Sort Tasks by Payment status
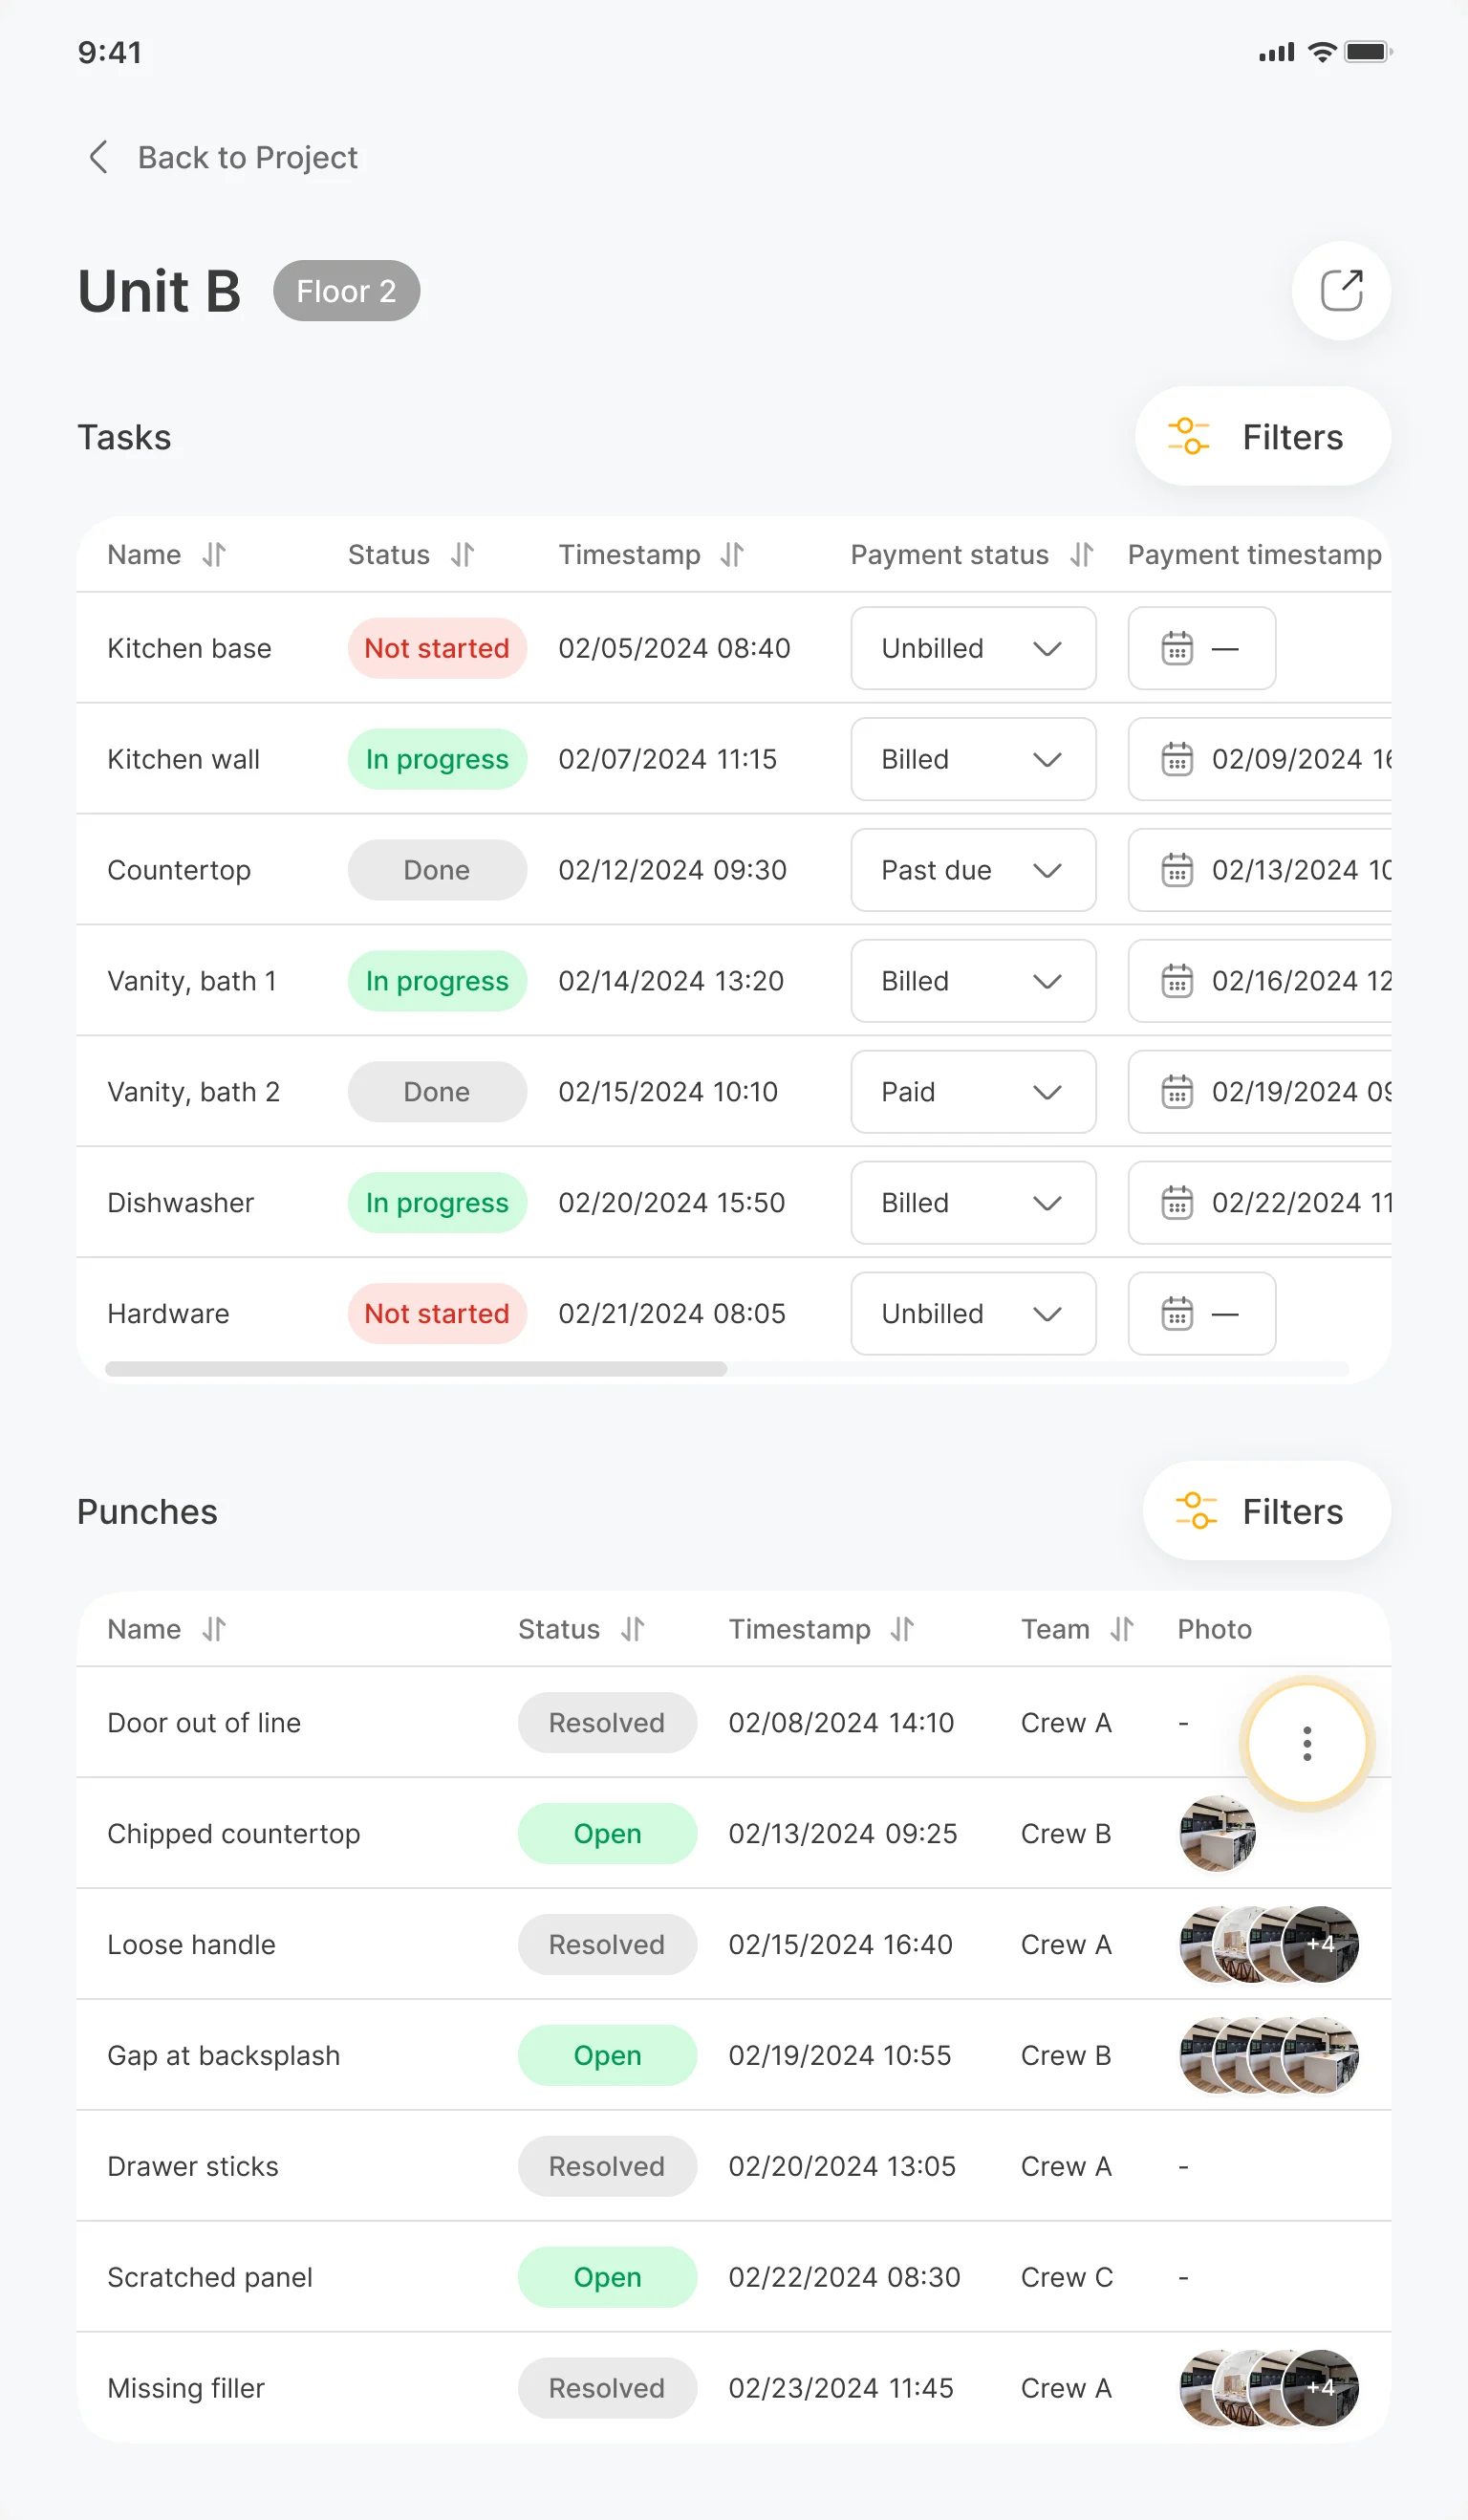The width and height of the screenshot is (1468, 2520). pos(1081,554)
